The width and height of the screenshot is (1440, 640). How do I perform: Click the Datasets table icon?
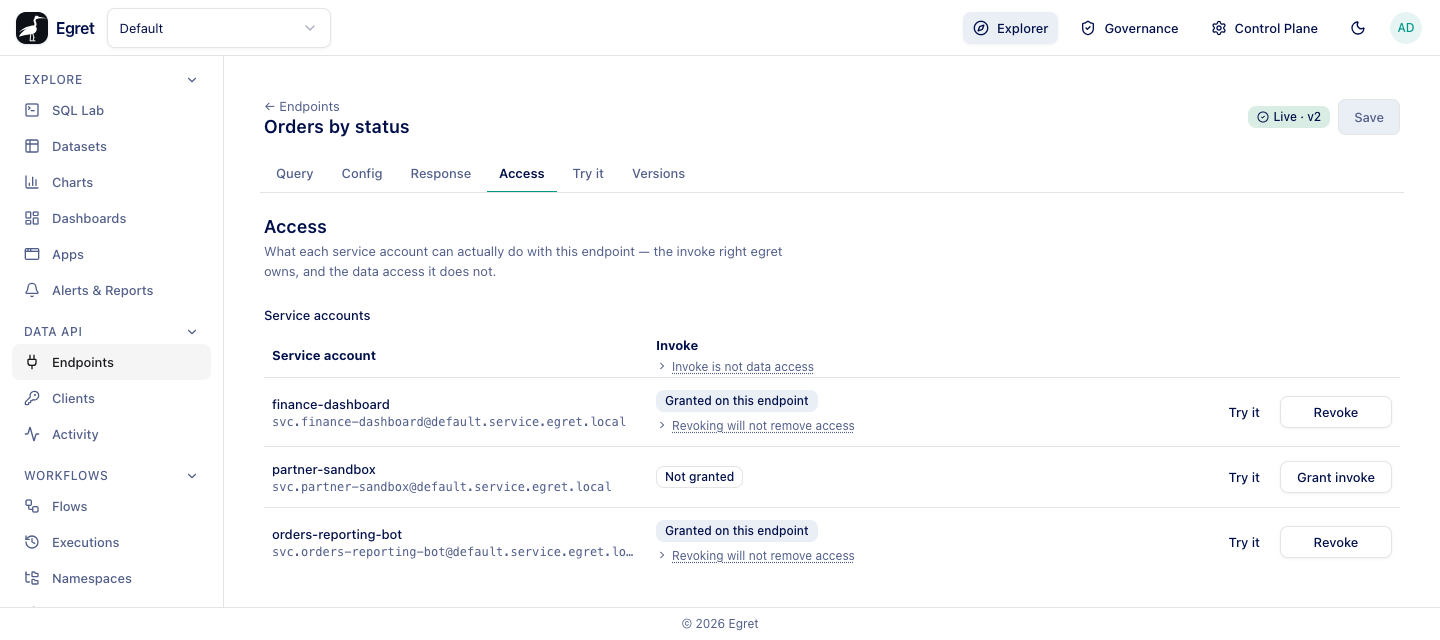pyautogui.click(x=32, y=146)
